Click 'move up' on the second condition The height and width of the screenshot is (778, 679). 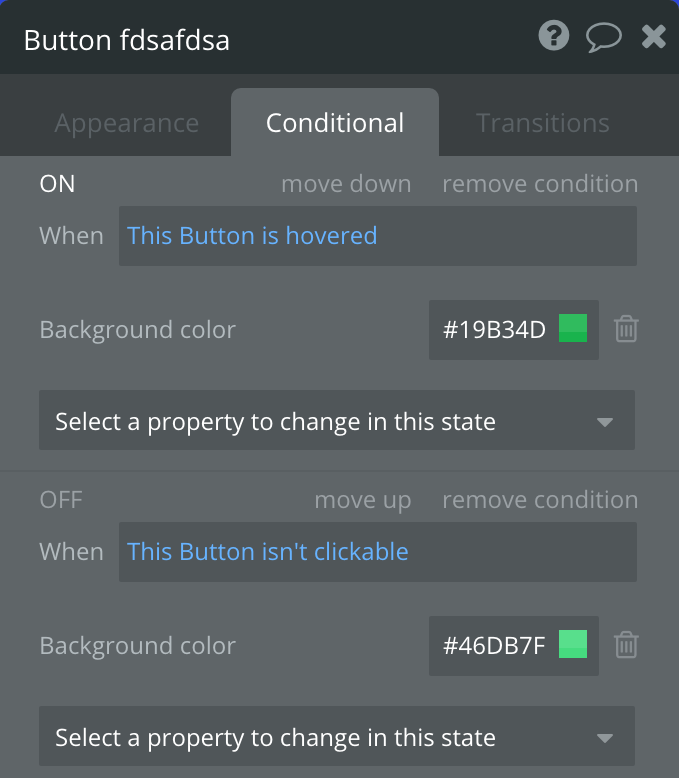pyautogui.click(x=362, y=500)
